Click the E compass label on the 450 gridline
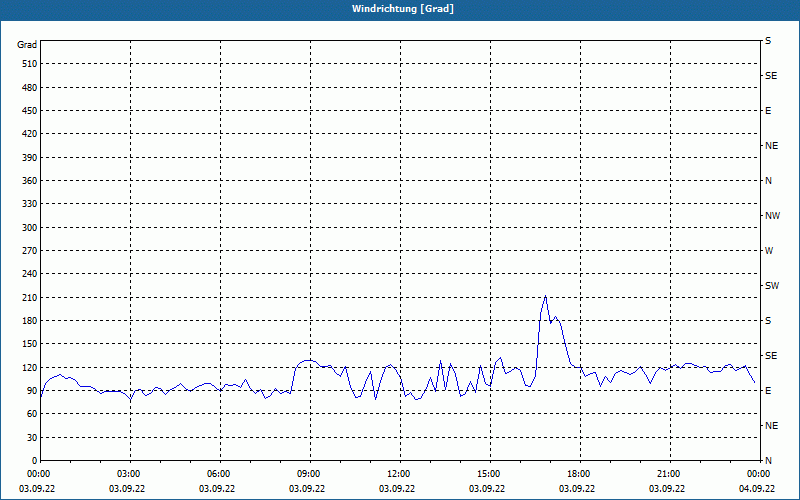This screenshot has height=500, width=800. 768,111
